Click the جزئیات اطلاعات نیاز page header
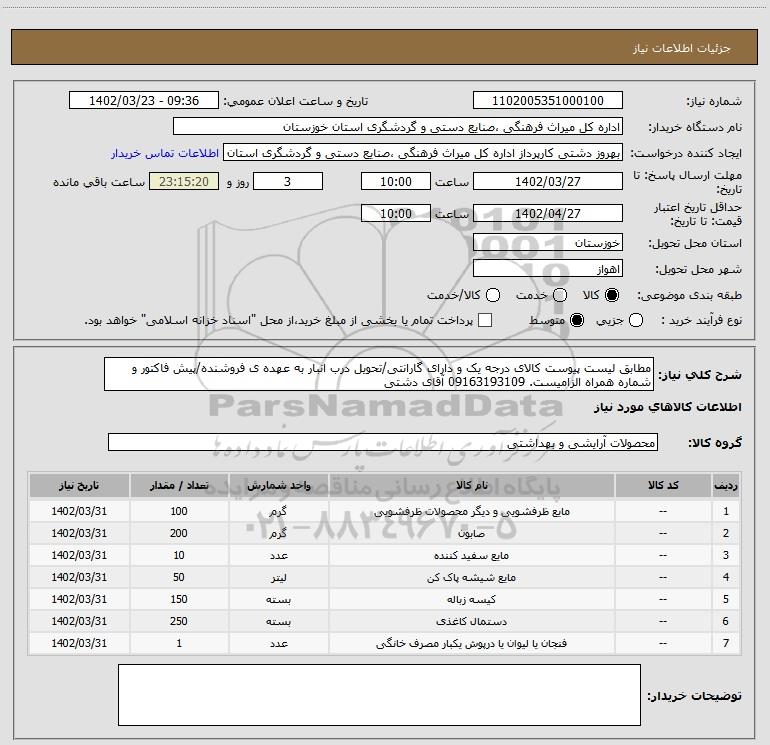Viewport: 770px width, 745px height. pos(682,48)
